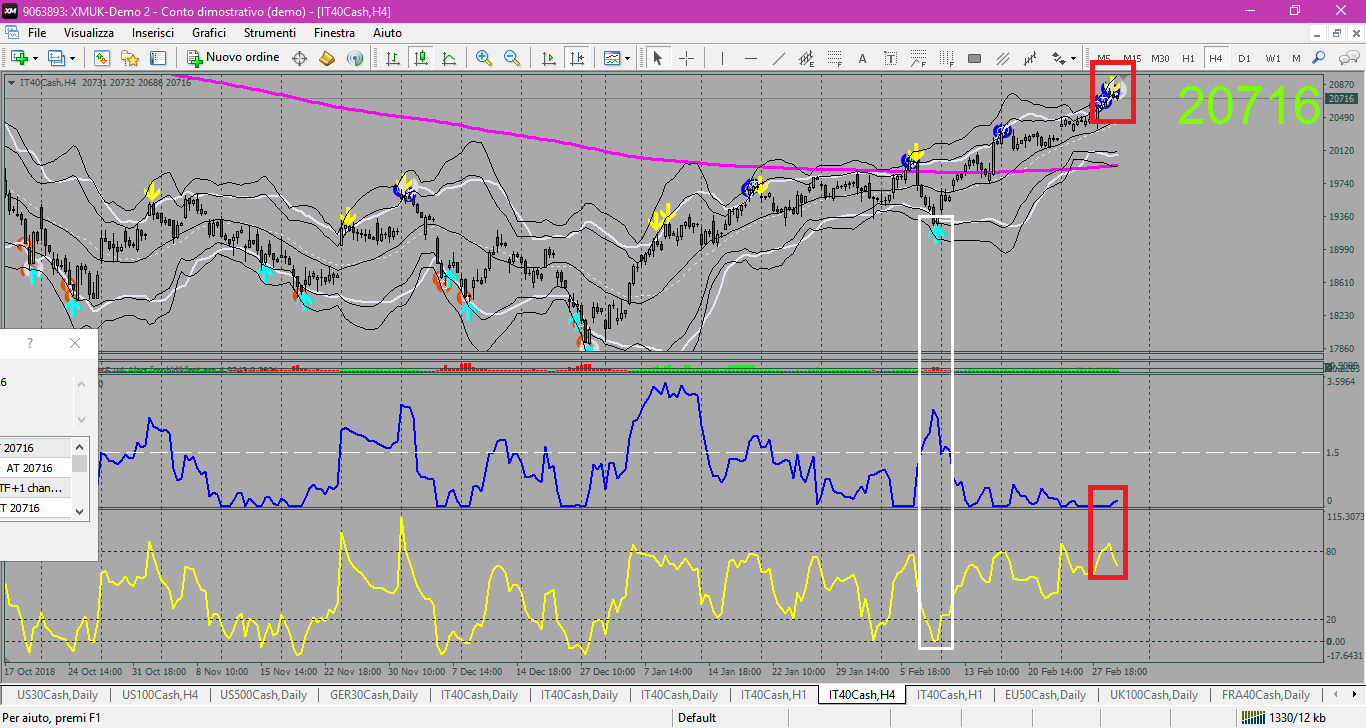1366x728 pixels.
Task: Click the Nuovo ordine button
Action: click(x=233, y=58)
